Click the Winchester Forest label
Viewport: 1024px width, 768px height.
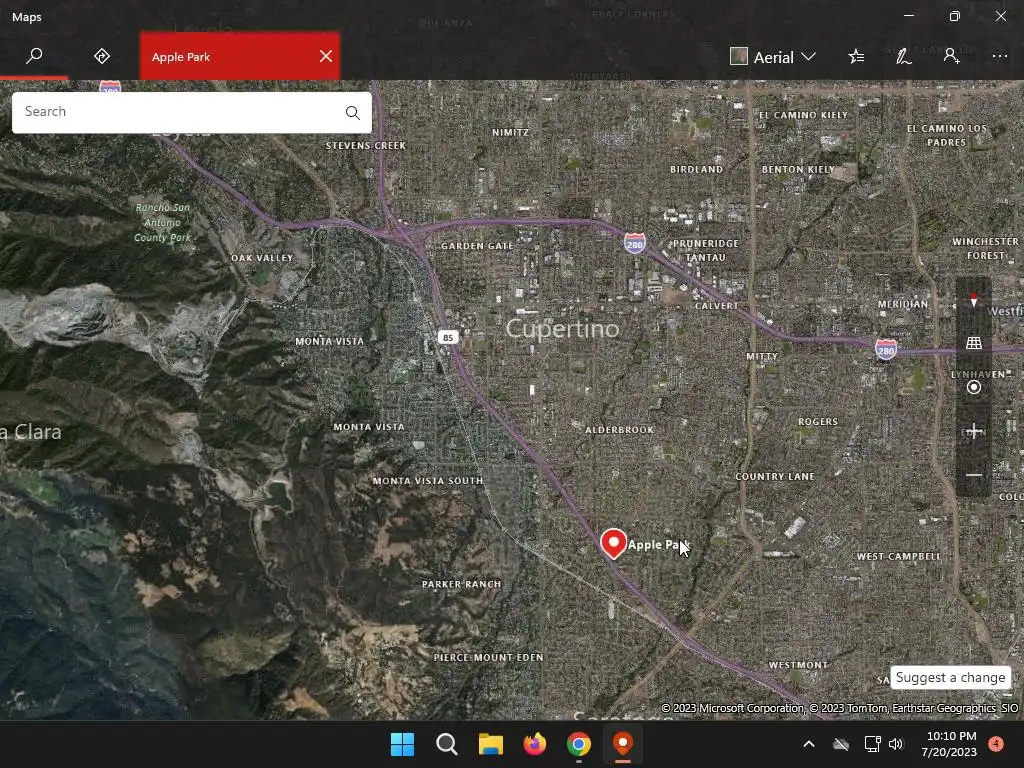[985, 248]
